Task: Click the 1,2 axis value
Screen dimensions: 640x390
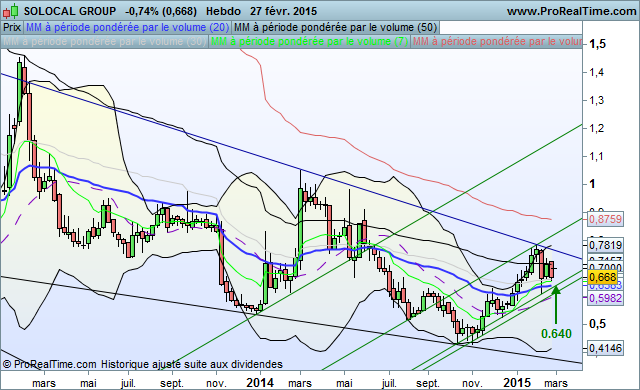Action: pyautogui.click(x=596, y=128)
